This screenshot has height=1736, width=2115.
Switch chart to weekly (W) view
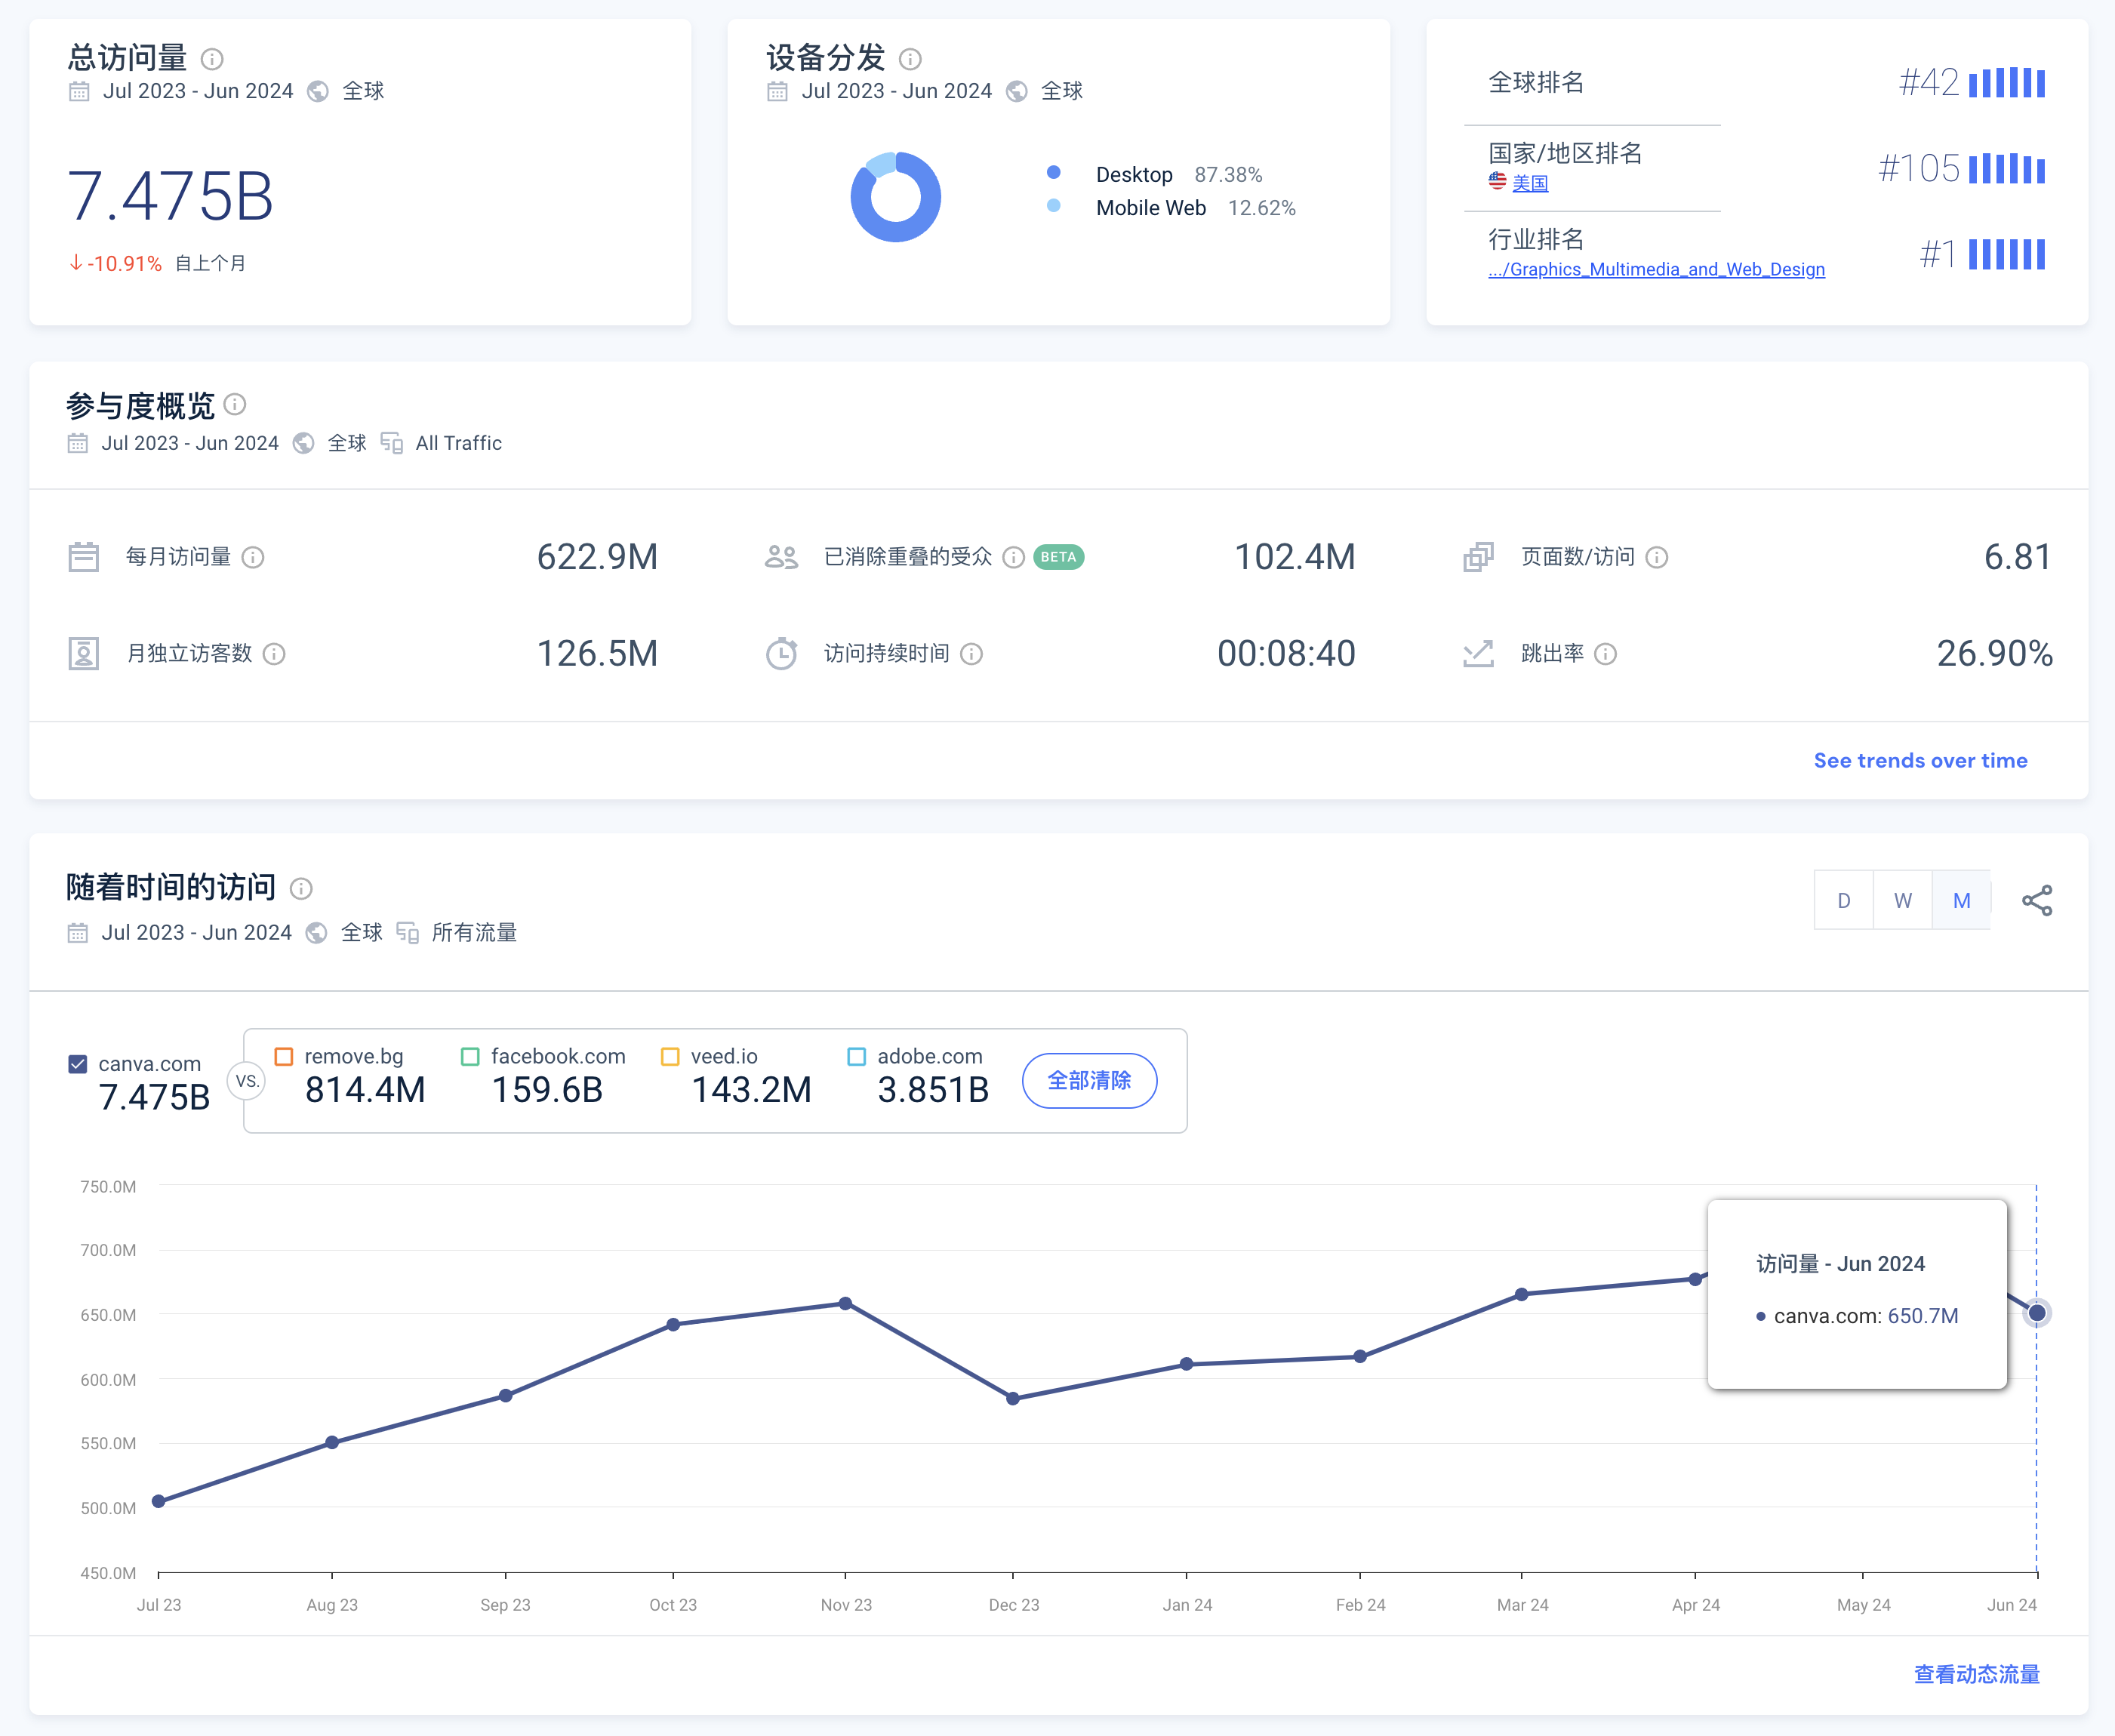tap(1903, 901)
